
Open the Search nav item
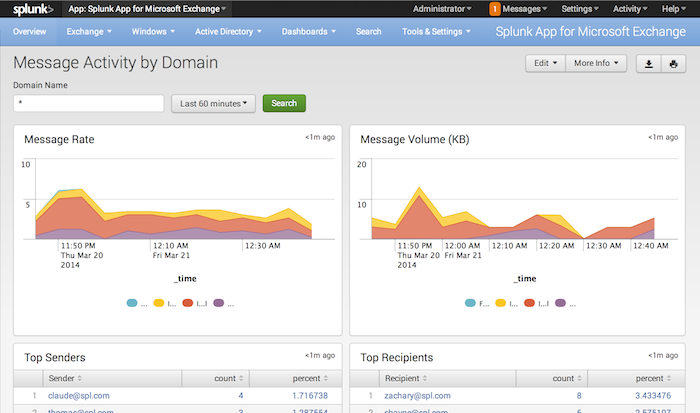point(369,32)
